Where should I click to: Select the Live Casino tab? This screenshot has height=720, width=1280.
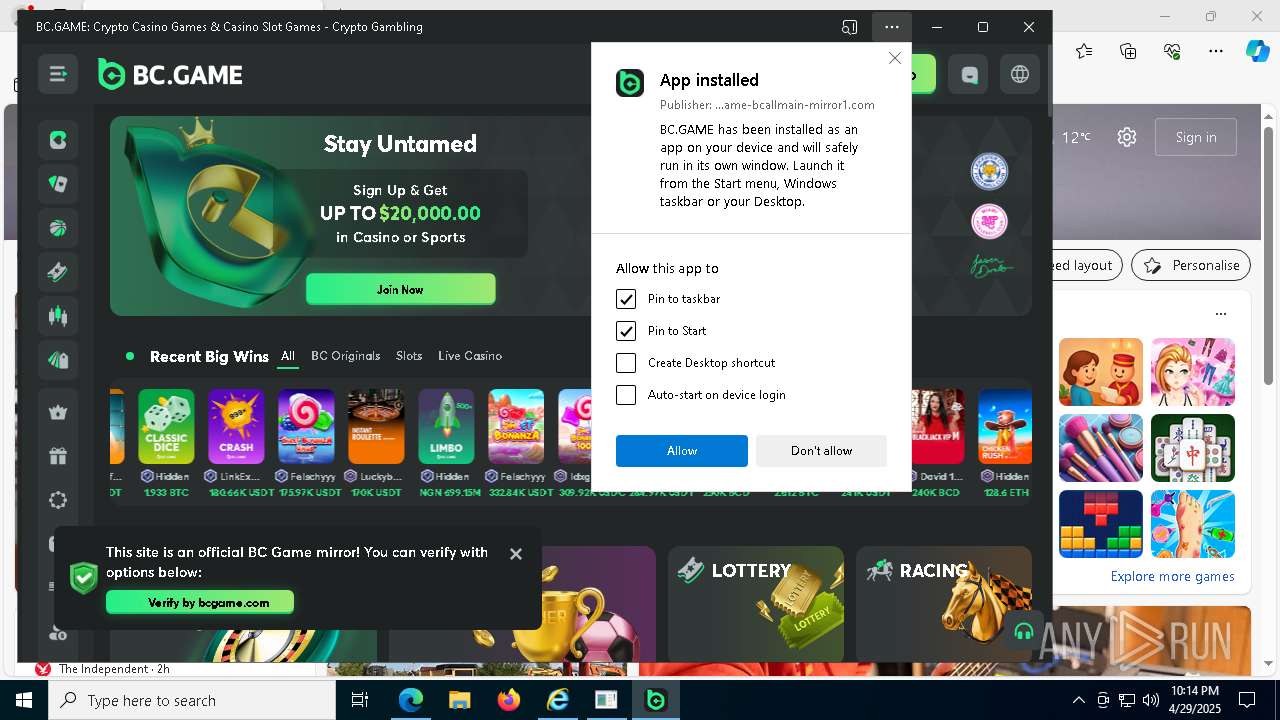coord(470,356)
